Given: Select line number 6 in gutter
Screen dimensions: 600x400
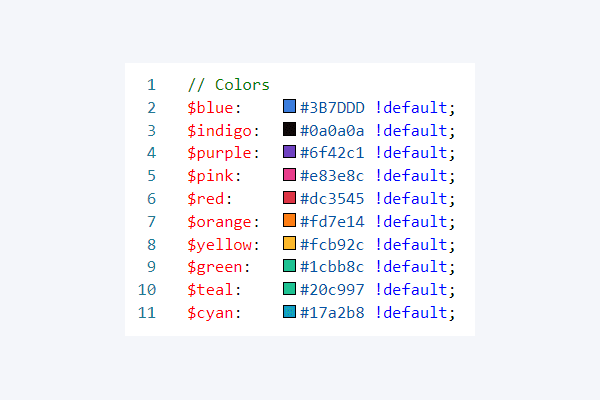Looking at the screenshot, I should coord(152,199).
